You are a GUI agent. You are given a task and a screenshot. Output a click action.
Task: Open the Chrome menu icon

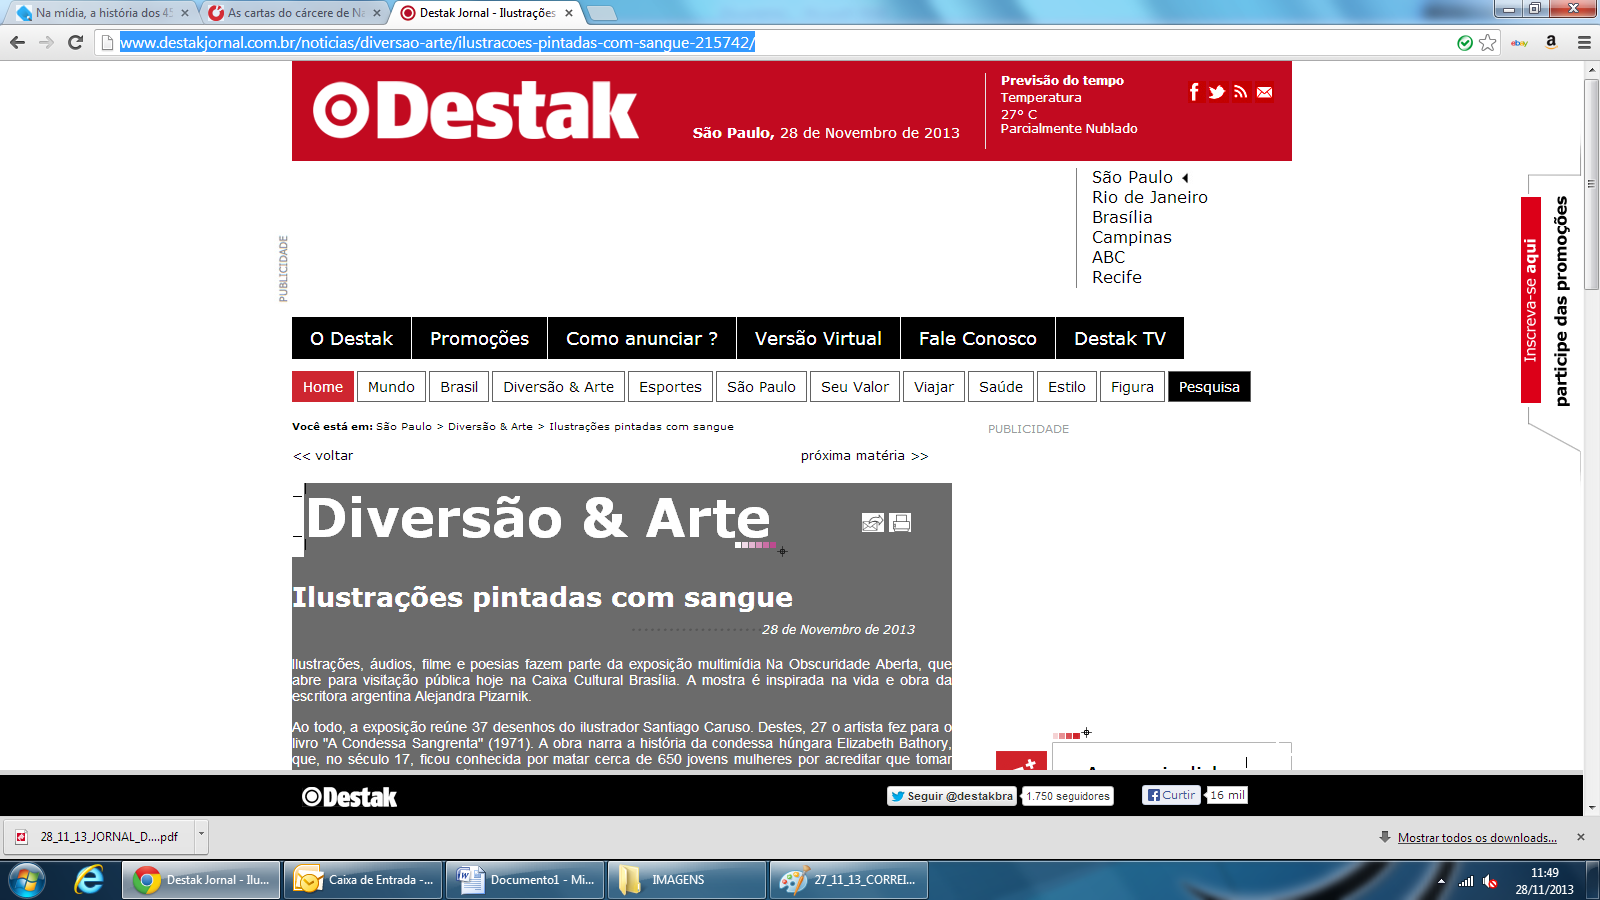tap(1584, 42)
